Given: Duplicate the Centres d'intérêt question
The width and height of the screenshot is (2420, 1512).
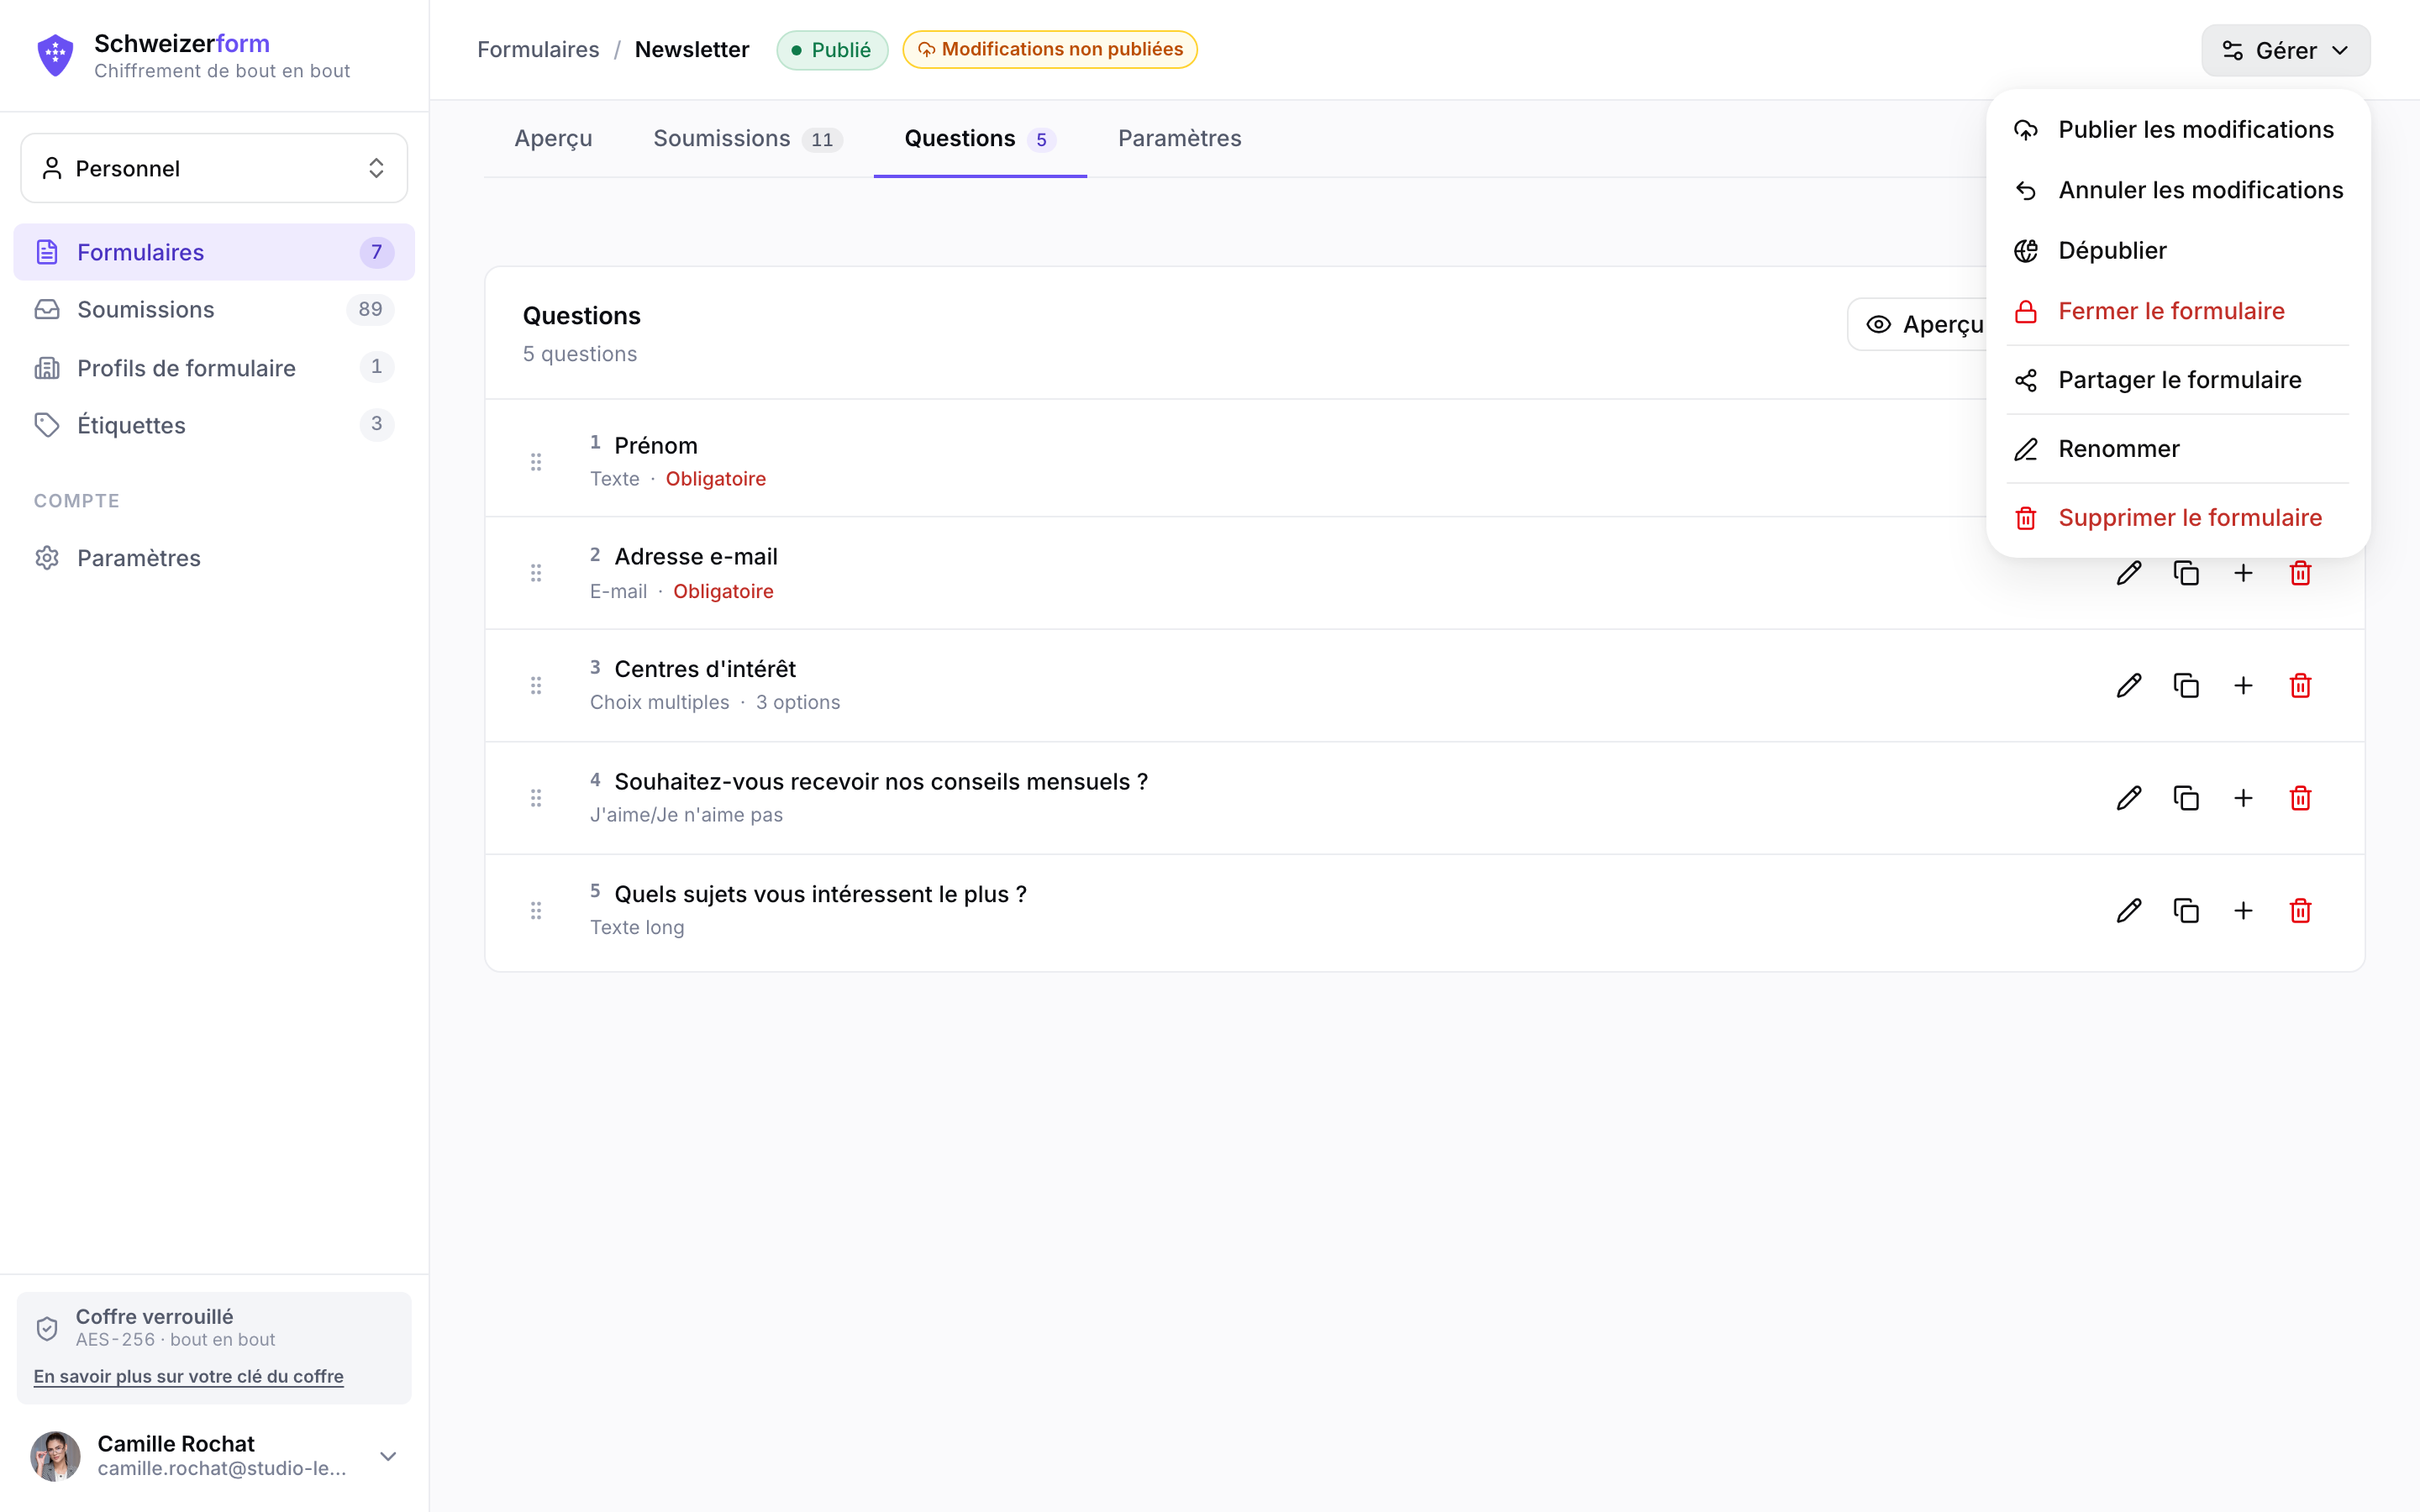Looking at the screenshot, I should (2186, 685).
